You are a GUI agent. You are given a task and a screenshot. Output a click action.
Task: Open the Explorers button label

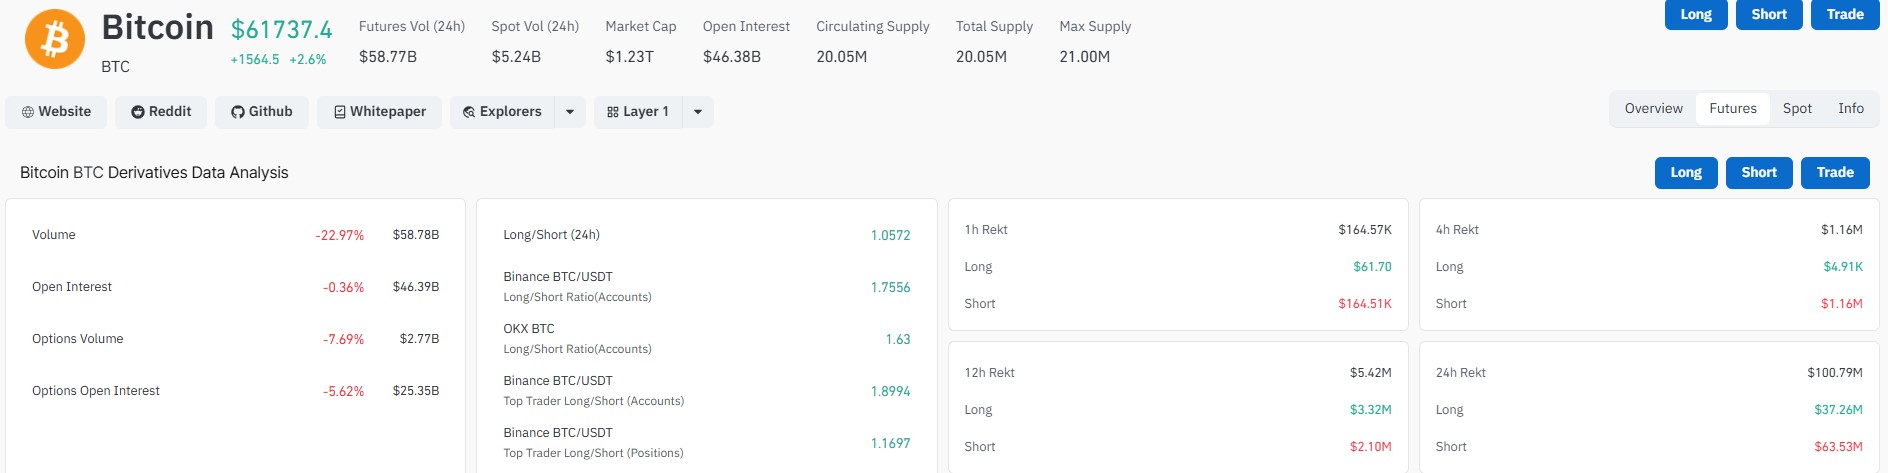pyautogui.click(x=511, y=111)
